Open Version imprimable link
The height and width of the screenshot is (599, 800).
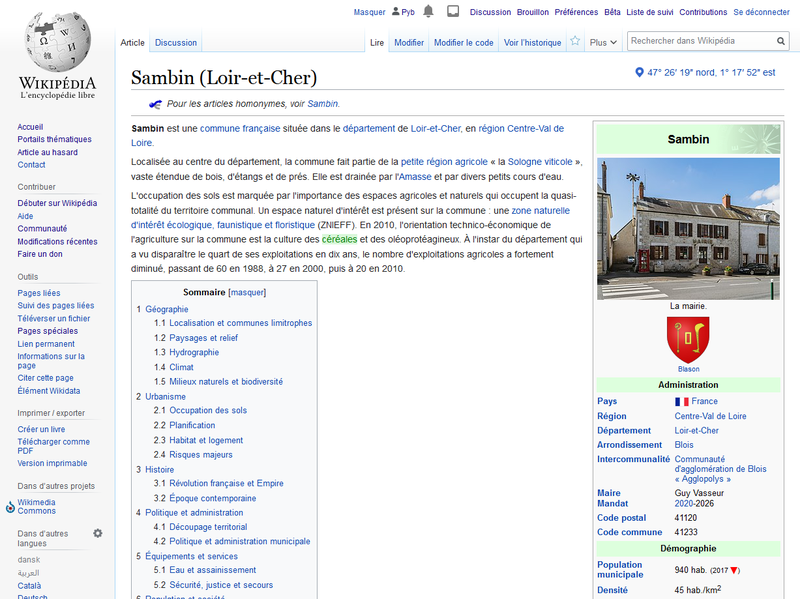pyautogui.click(x=52, y=463)
